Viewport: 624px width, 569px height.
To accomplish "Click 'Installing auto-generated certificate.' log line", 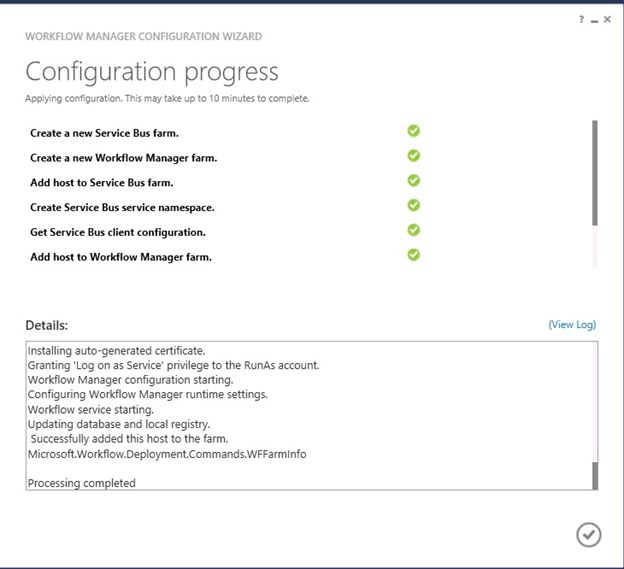I will [116, 351].
